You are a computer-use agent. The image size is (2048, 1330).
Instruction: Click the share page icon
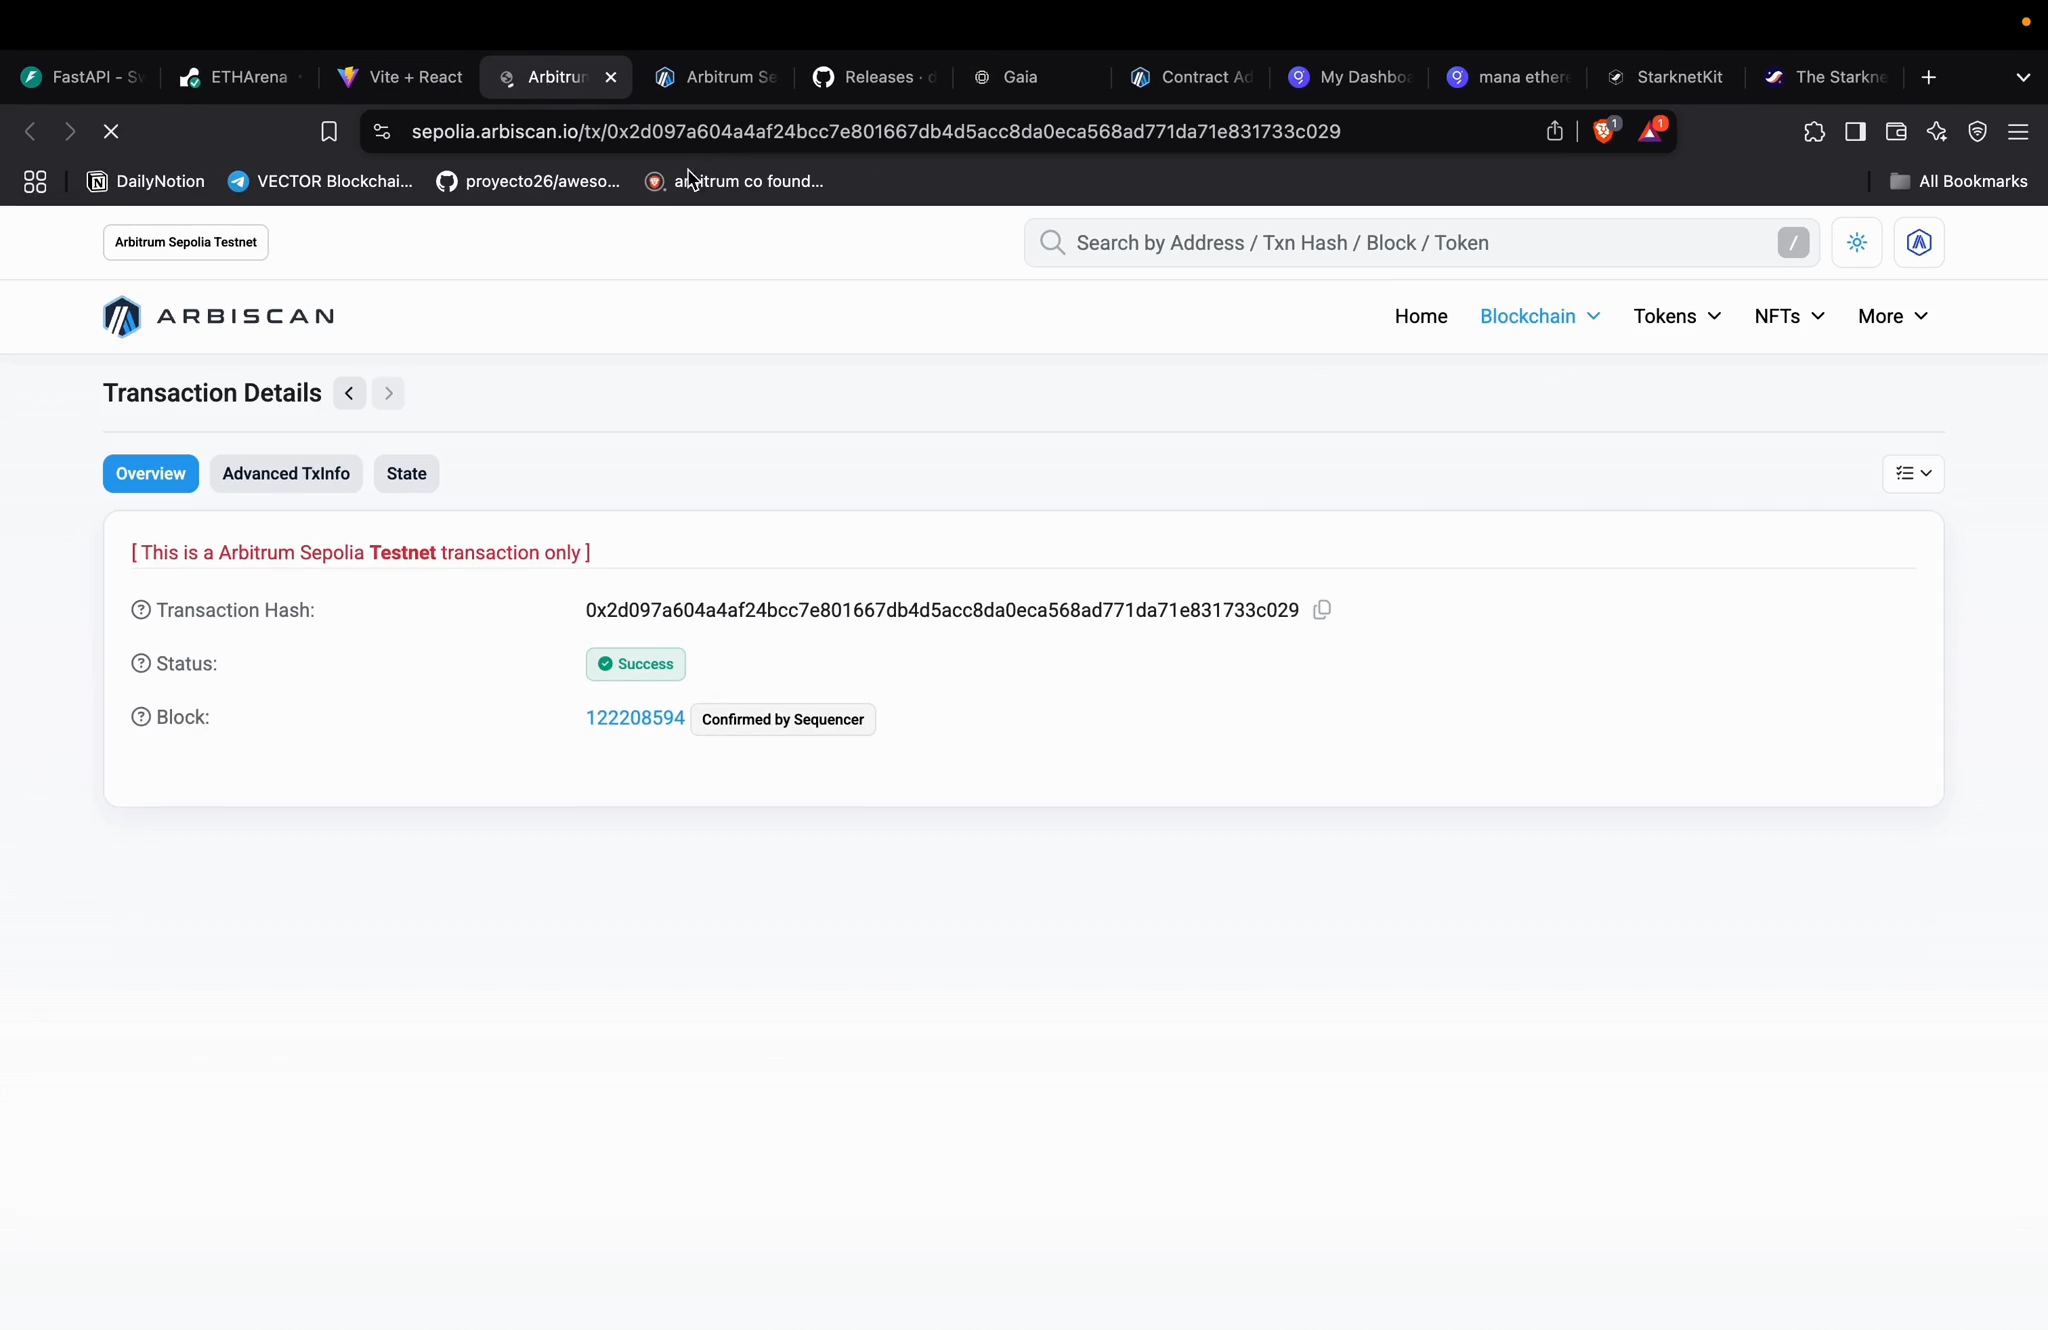tap(1554, 131)
